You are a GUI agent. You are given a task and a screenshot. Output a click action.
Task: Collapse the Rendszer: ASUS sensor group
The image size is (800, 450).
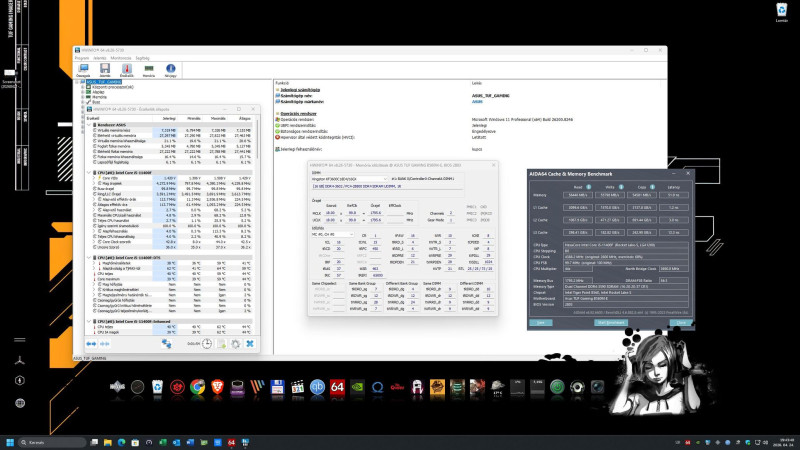coord(89,124)
